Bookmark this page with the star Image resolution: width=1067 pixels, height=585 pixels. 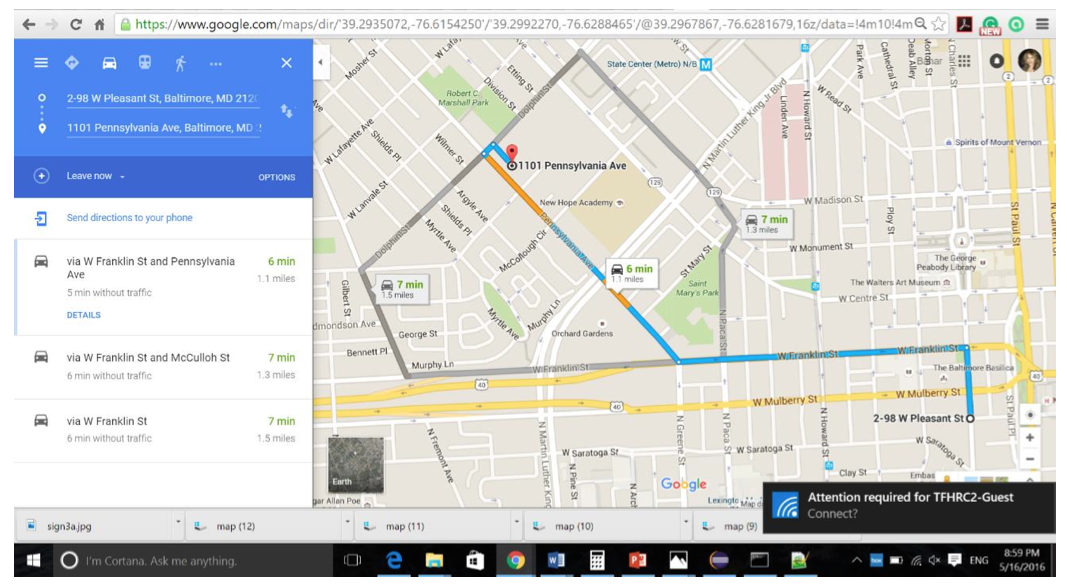coord(939,24)
